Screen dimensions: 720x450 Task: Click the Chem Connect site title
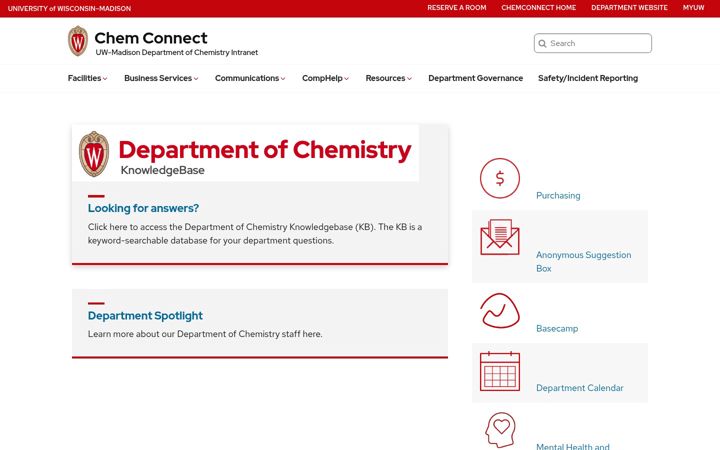[x=151, y=38]
